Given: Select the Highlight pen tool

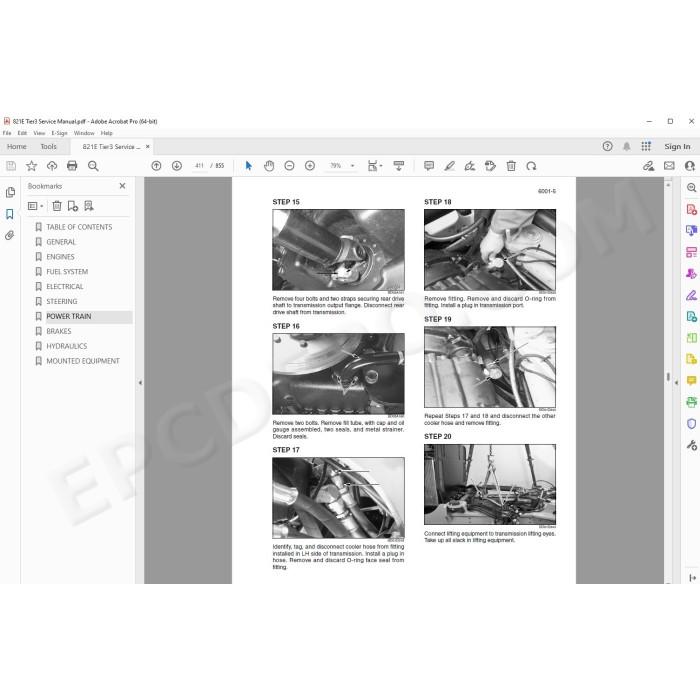Looking at the screenshot, I should click(x=450, y=166).
